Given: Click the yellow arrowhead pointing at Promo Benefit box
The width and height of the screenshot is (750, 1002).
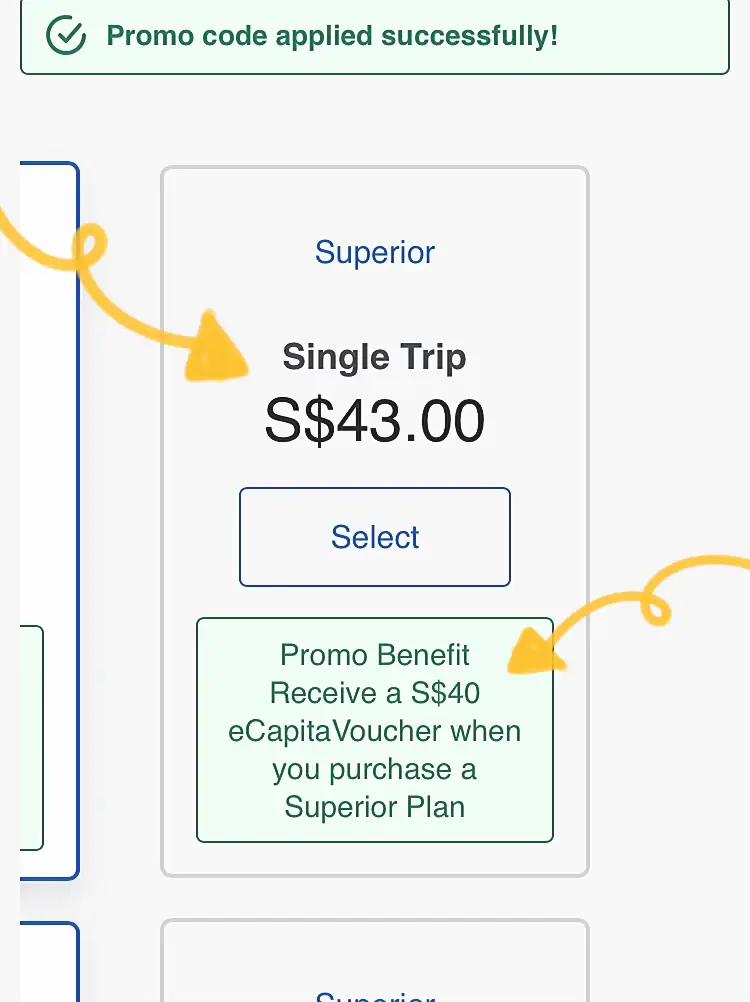Looking at the screenshot, I should click(535, 651).
